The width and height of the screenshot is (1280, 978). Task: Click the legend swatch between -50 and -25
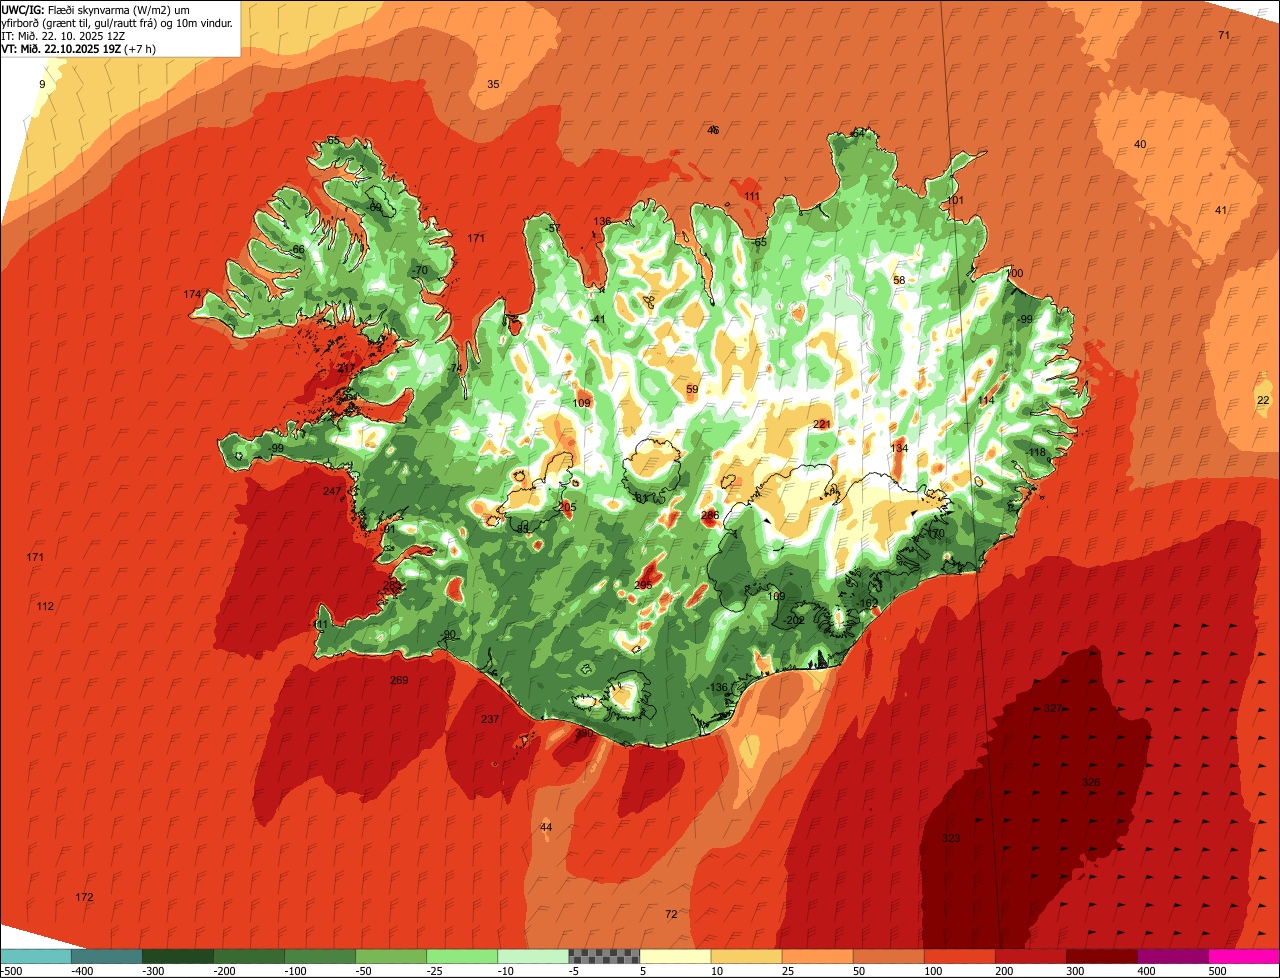(x=391, y=956)
